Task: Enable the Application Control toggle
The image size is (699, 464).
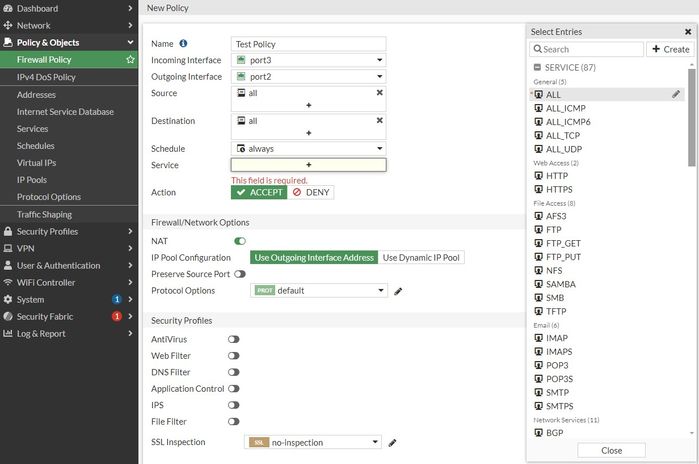Action: [x=234, y=389]
